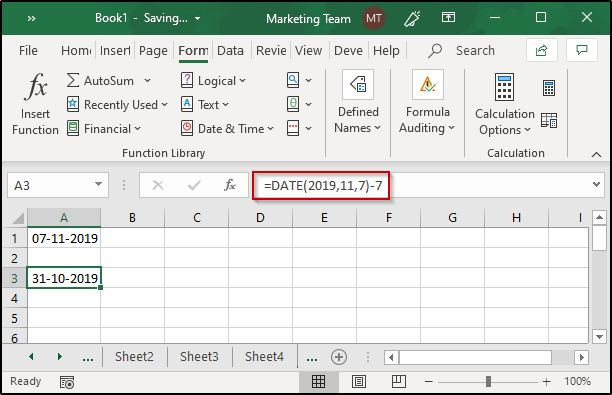Viewport: 612px width, 395px height.
Task: Click the vertical scrollbar up arrow
Action: tap(599, 217)
